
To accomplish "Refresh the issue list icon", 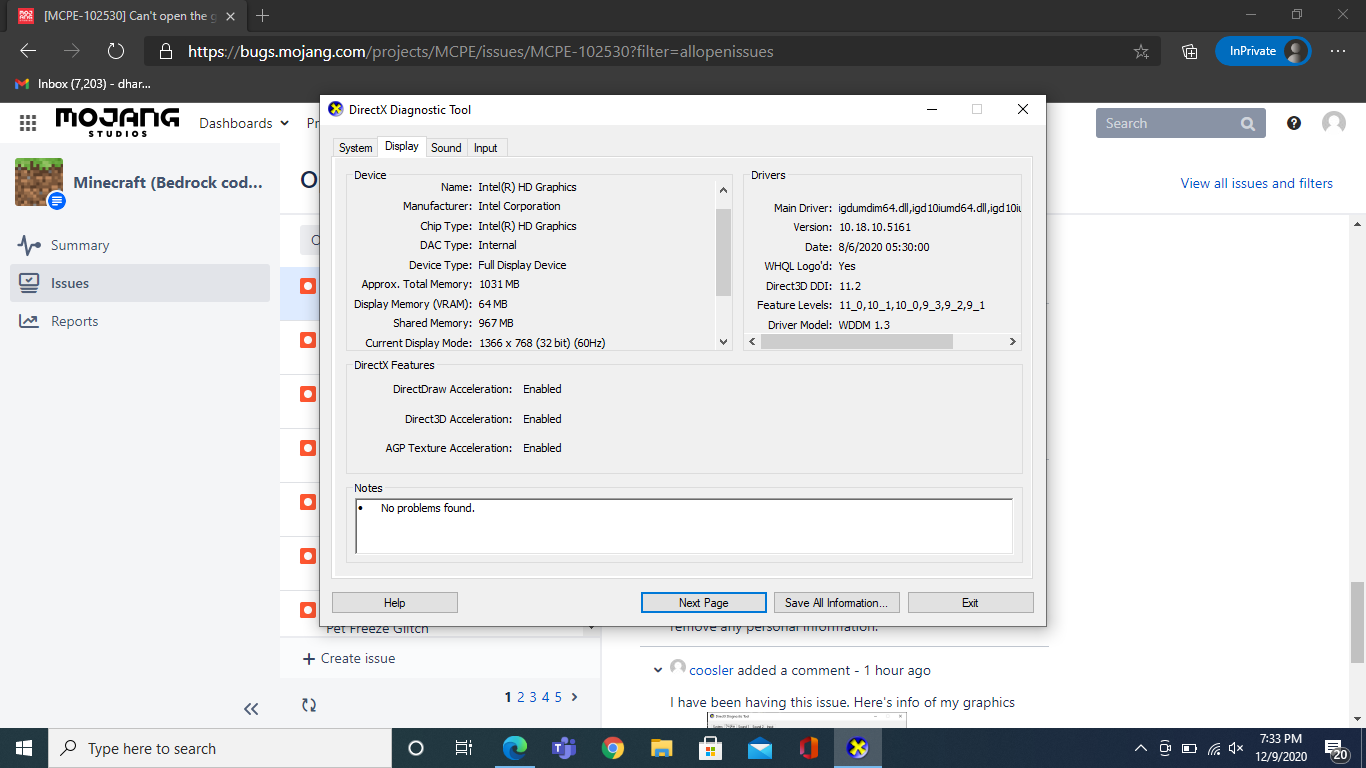I will coord(309,705).
